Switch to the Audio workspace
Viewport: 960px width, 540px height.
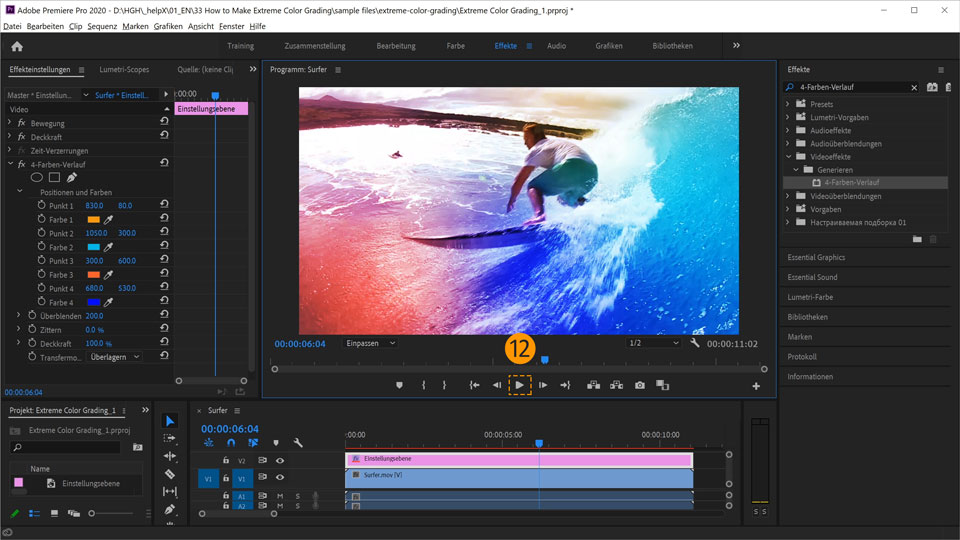[557, 46]
